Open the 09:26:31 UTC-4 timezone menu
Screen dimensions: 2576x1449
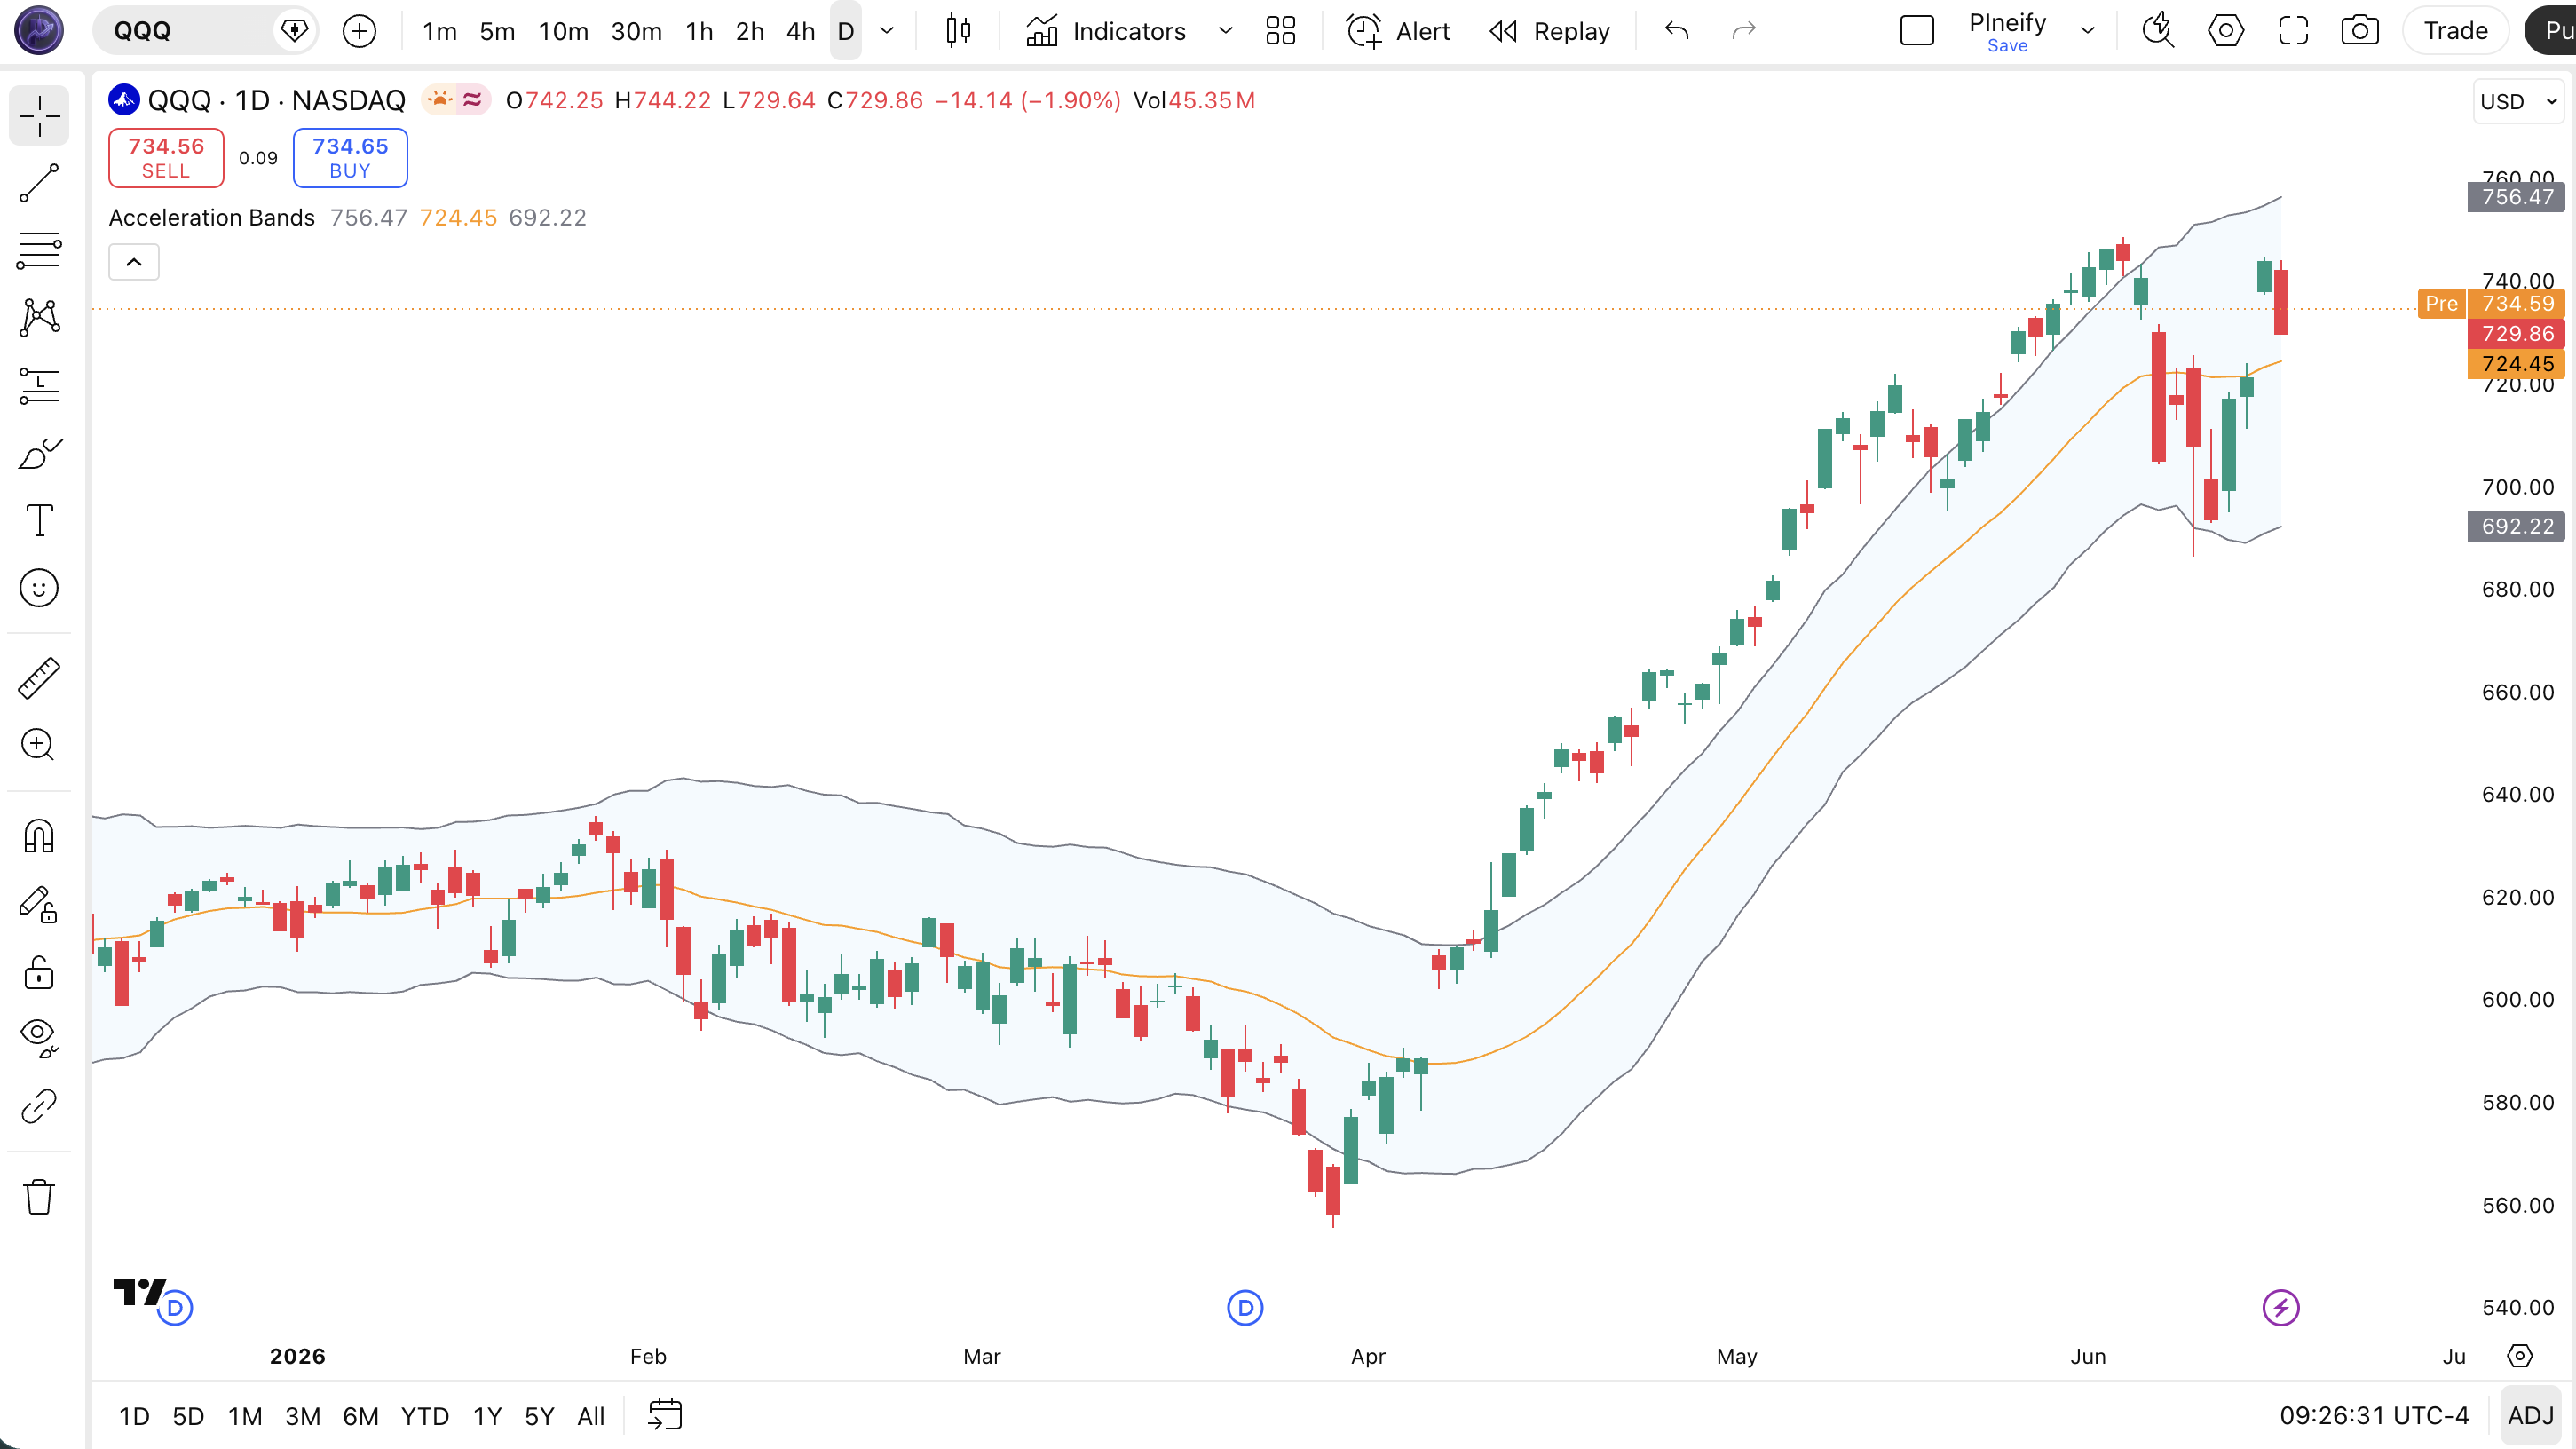click(2374, 1416)
